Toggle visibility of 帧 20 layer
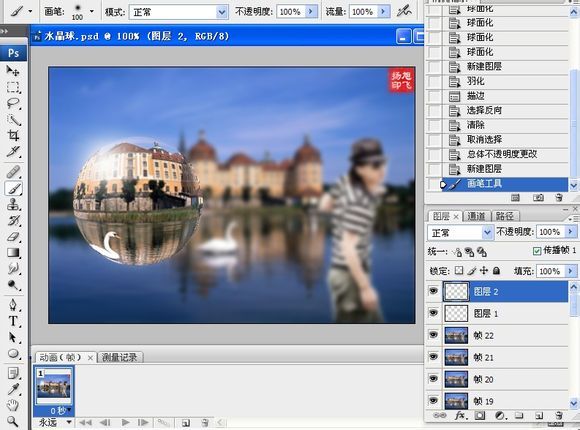Screen dimensions: 580x430 pyautogui.click(x=434, y=379)
